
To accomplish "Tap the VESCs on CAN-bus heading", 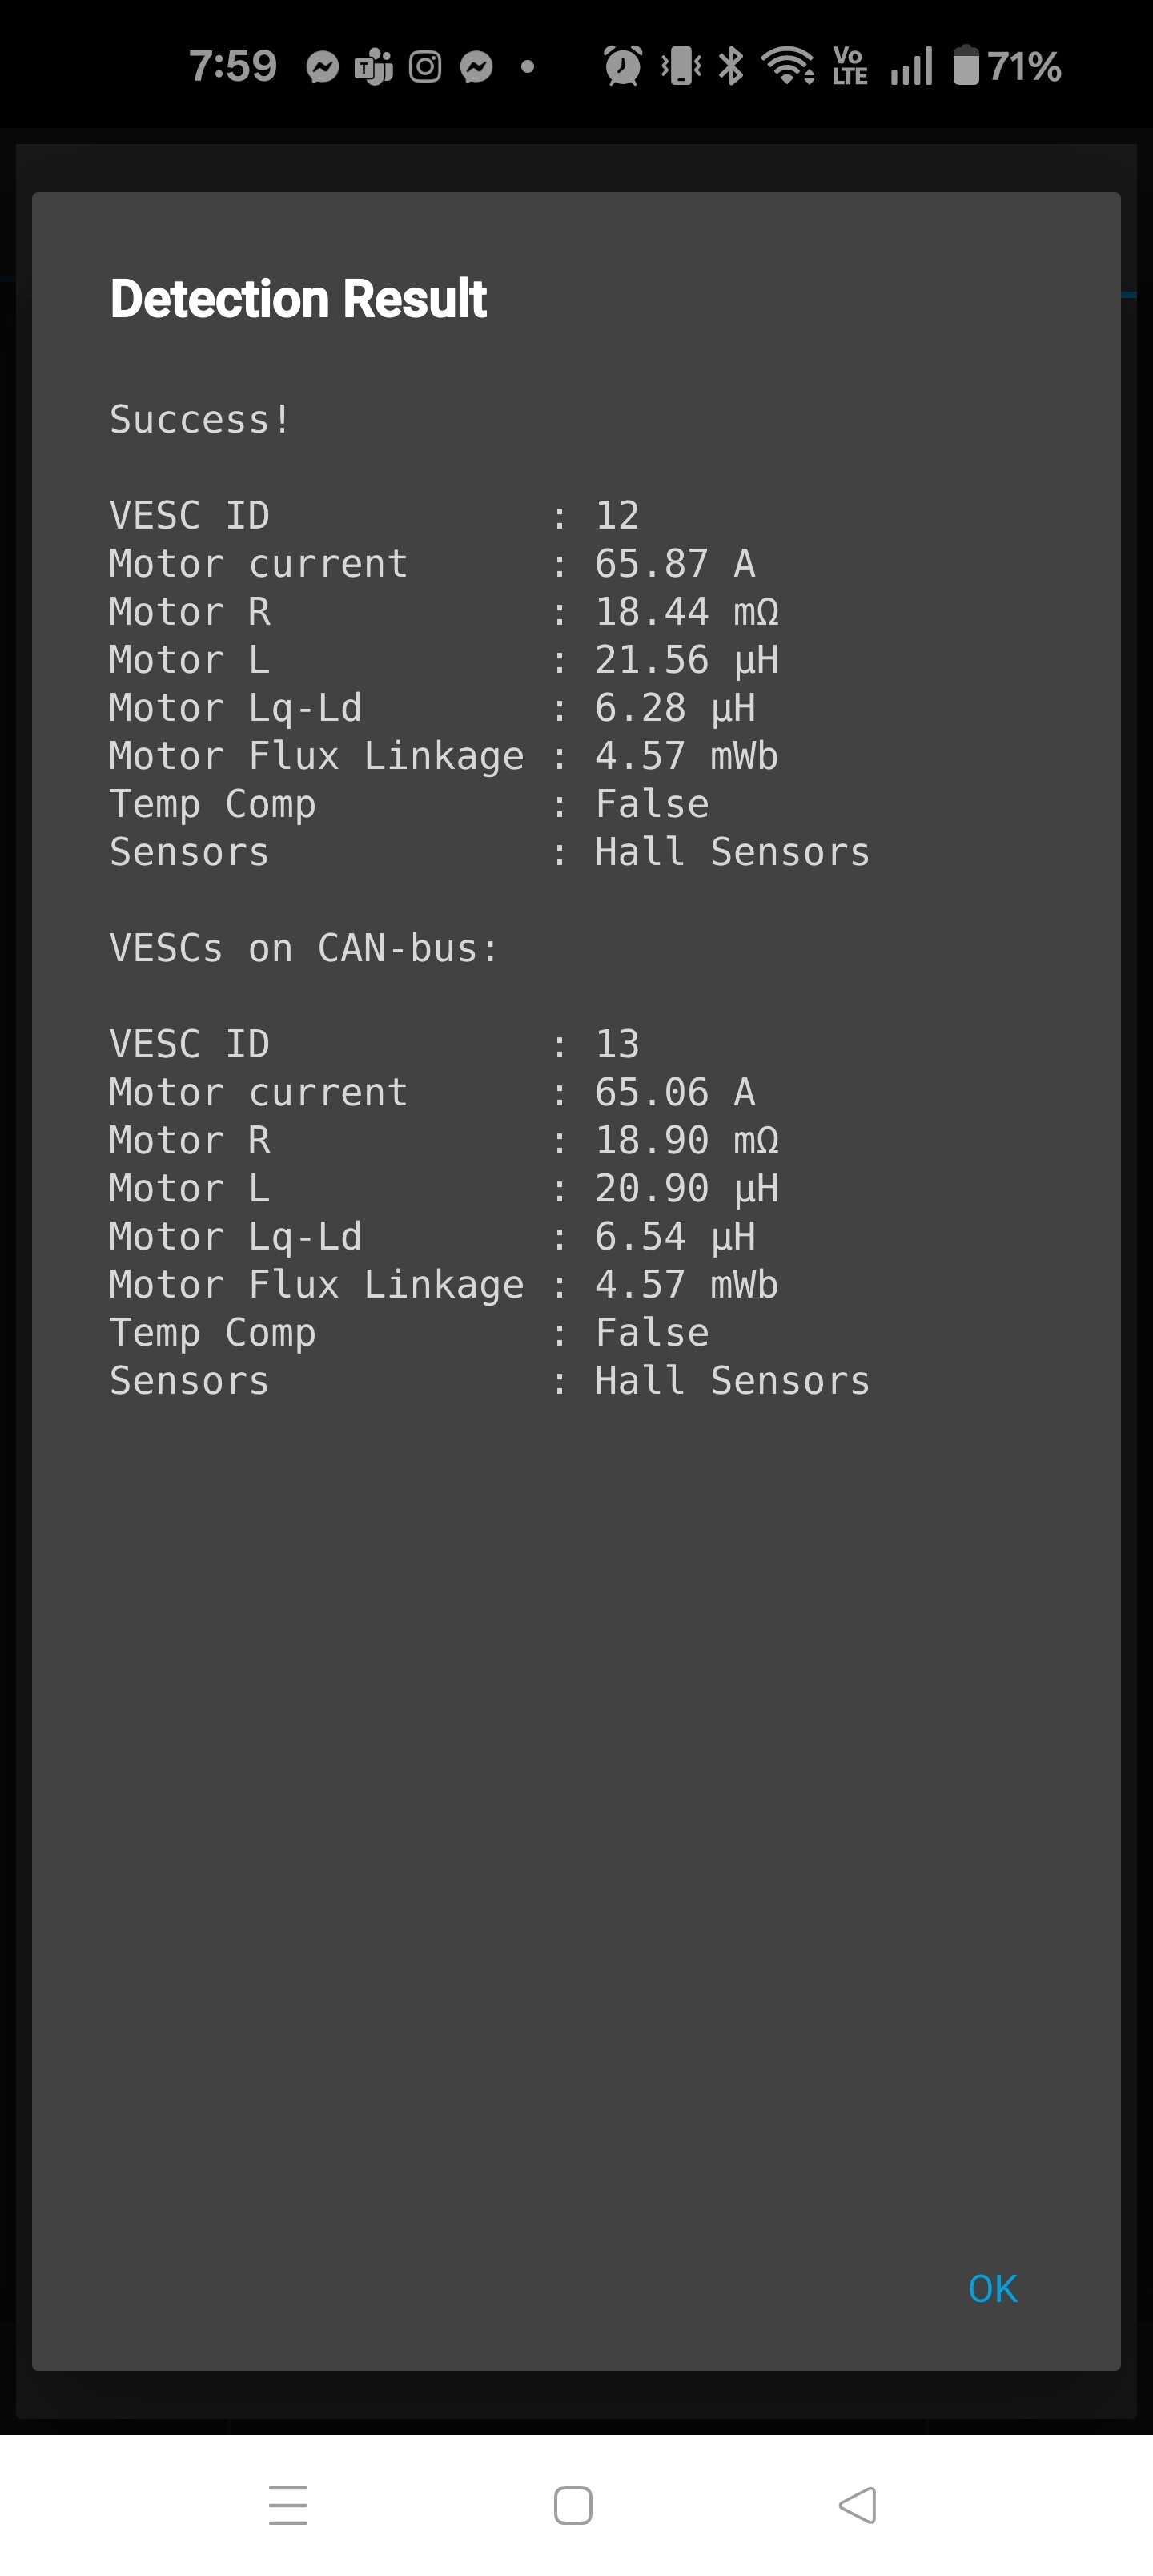I will (304, 948).
